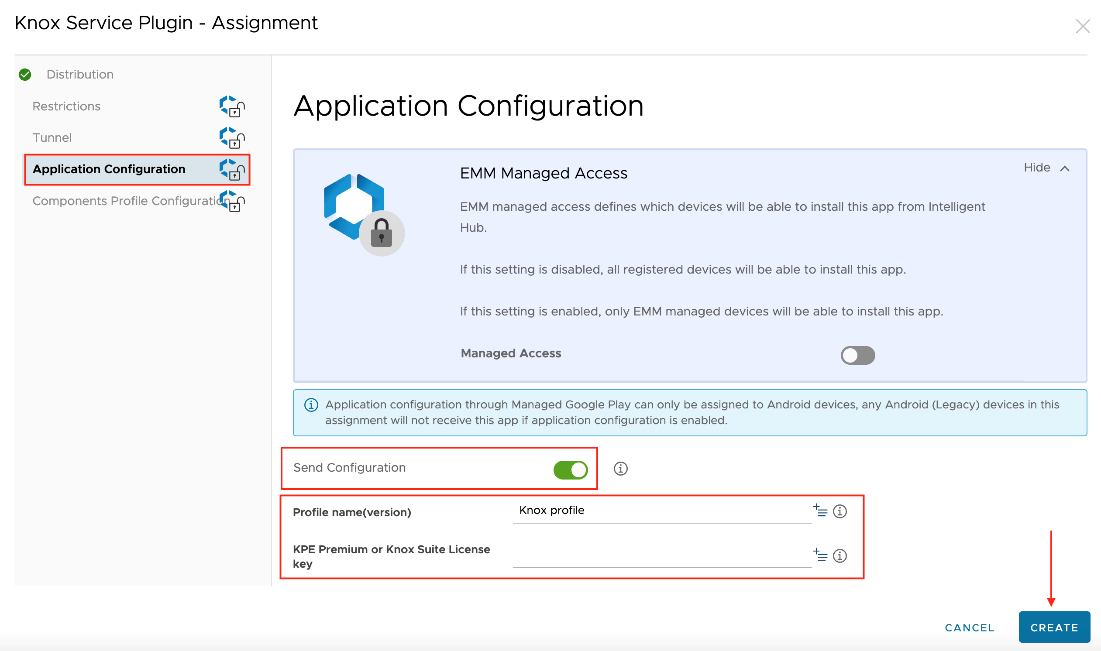
Task: Enable the Managed Access toggle
Action: pyautogui.click(x=857, y=355)
